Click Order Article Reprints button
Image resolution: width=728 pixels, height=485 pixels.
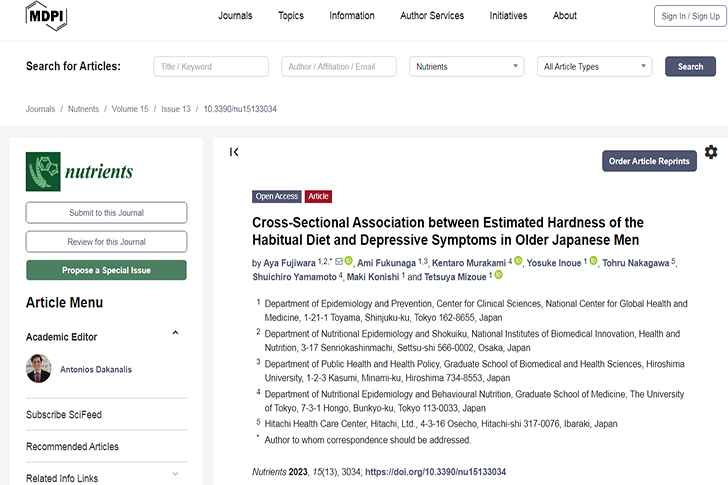pos(649,161)
